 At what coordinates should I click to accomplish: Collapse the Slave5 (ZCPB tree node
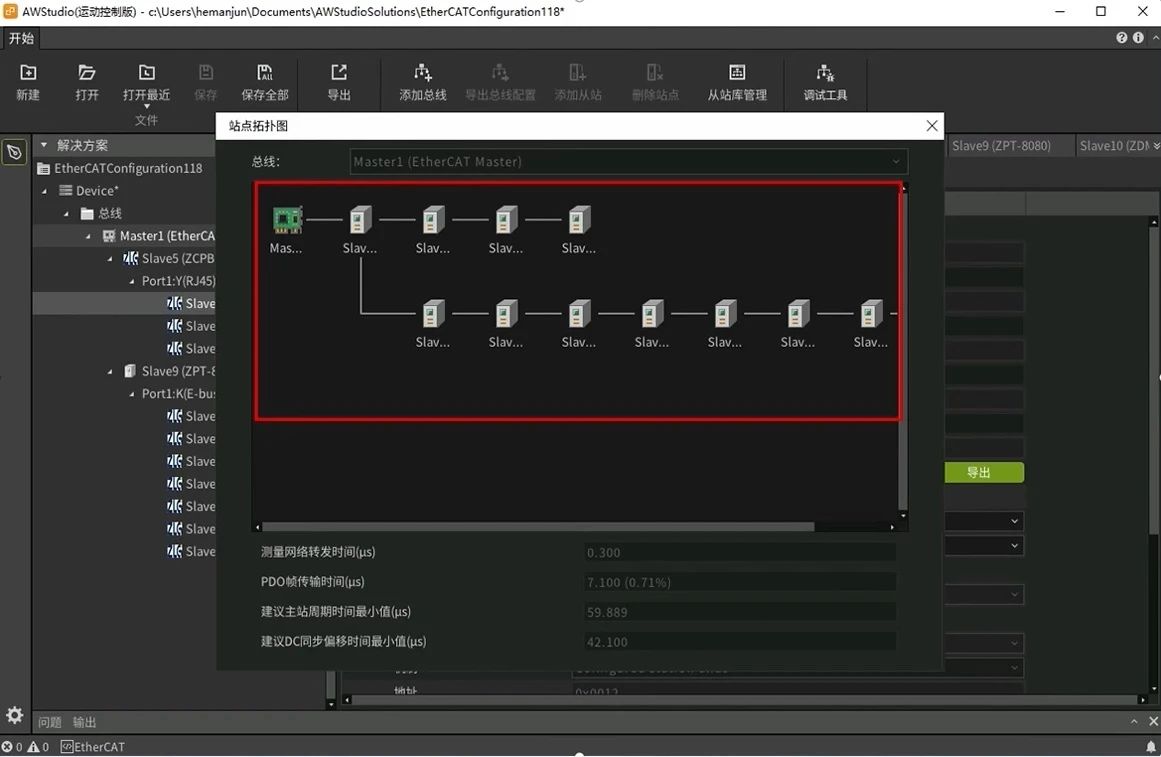click(x=110, y=259)
